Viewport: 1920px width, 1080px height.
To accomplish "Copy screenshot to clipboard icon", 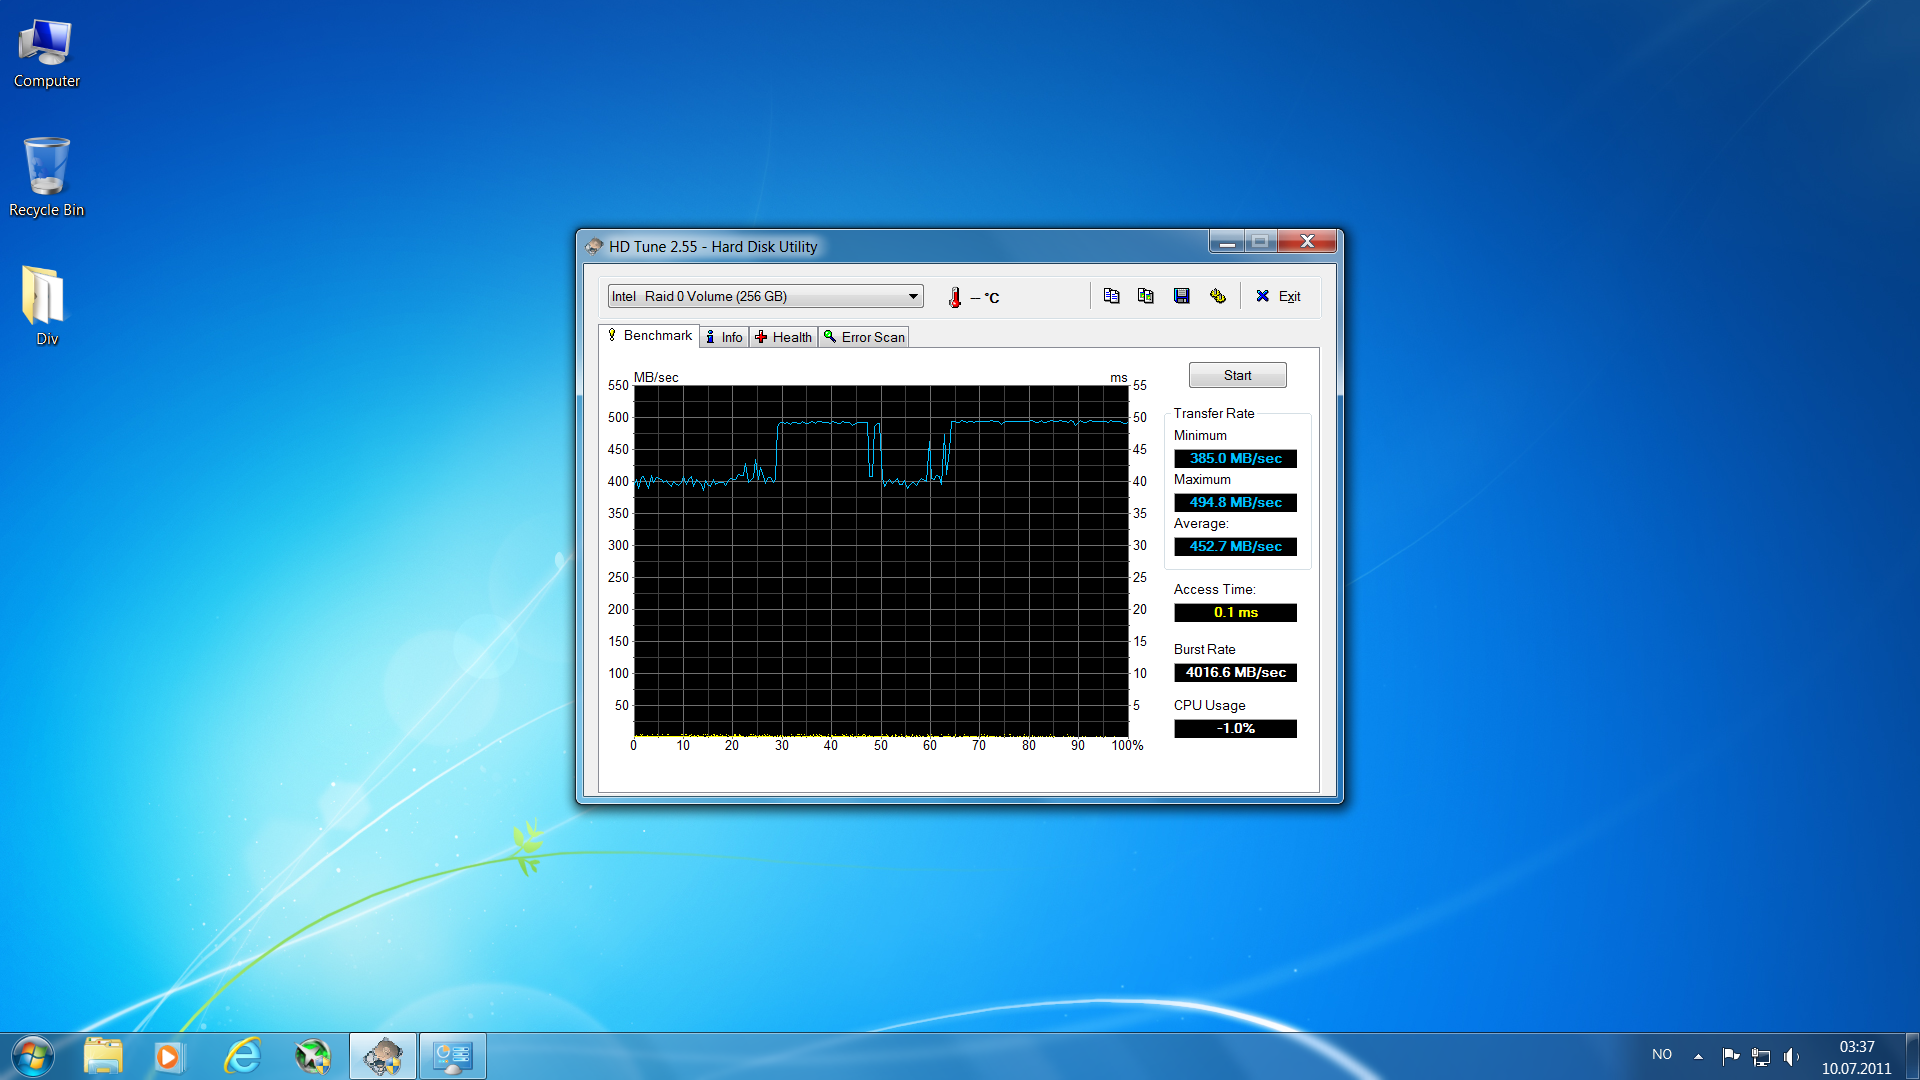I will tap(1146, 296).
